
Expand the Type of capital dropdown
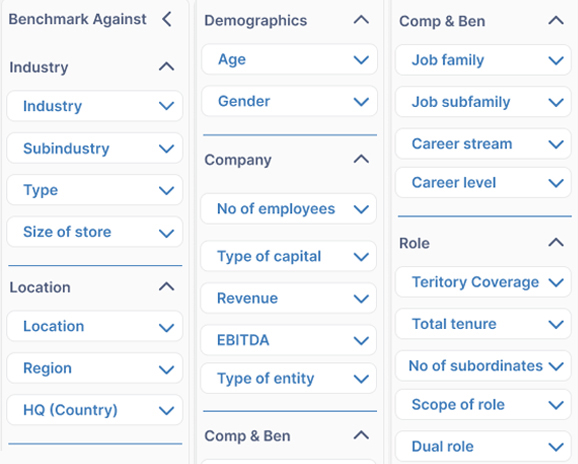(x=289, y=257)
